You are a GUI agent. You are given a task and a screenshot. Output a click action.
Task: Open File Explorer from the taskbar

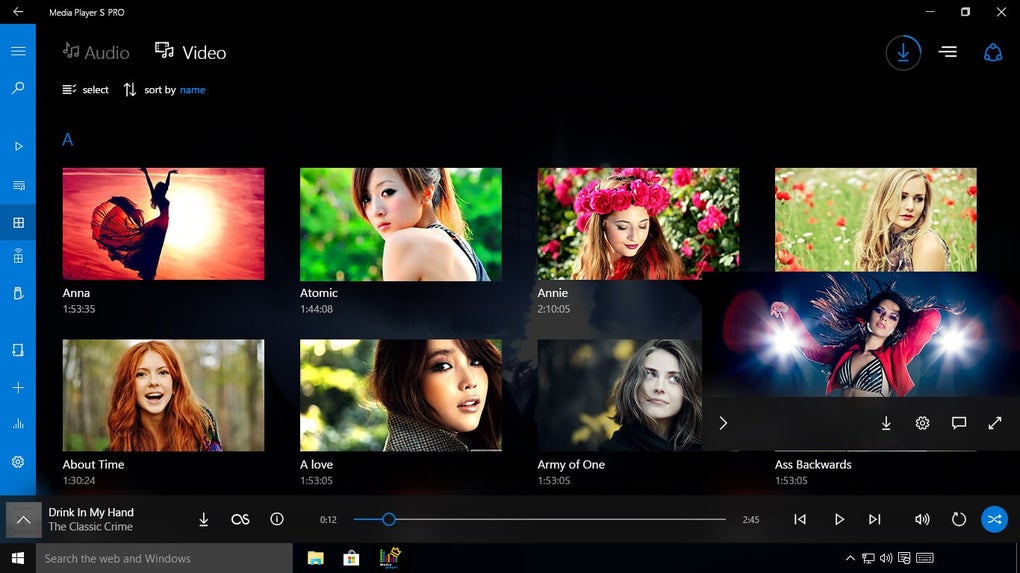[315, 558]
